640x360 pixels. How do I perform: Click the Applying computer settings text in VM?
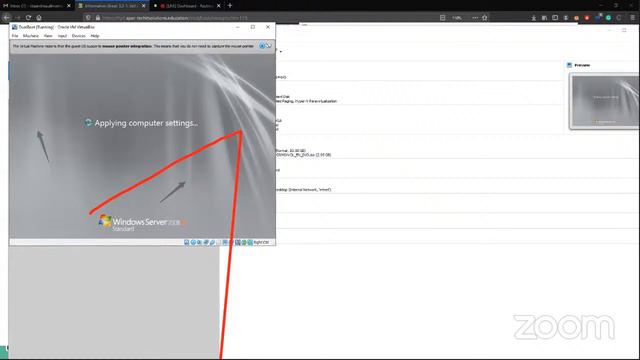[x=146, y=123]
